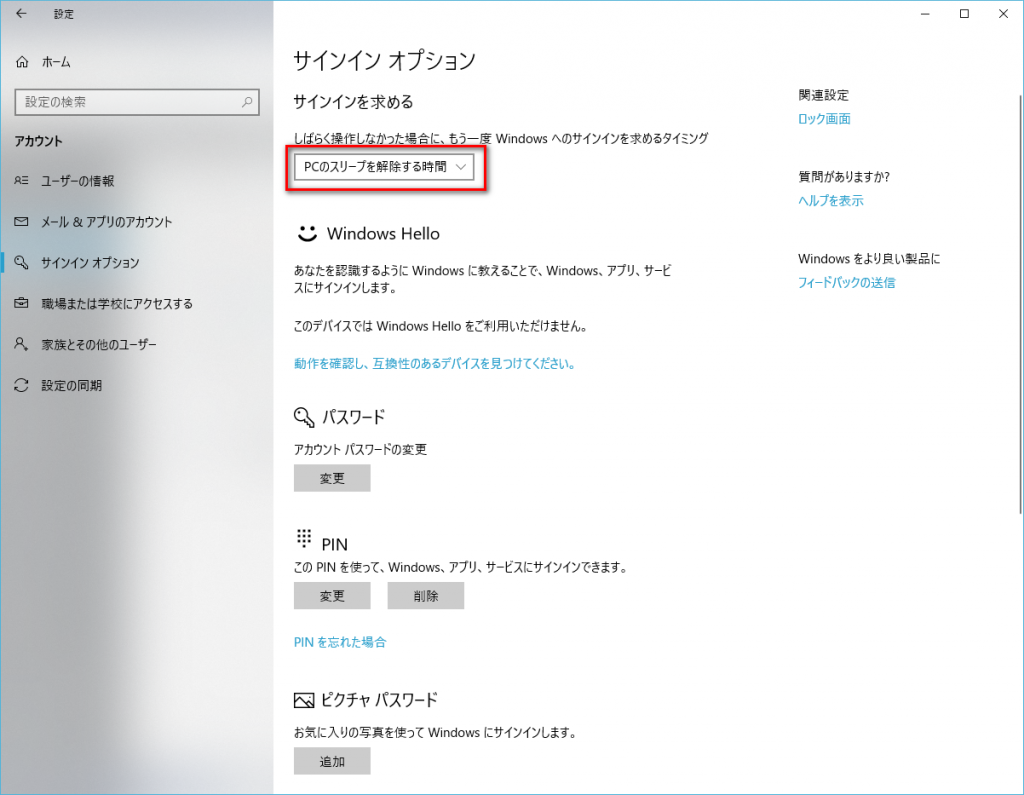Viewport: 1024px width, 795px height.
Task: Click 変更 button under PIN
Action: [332, 596]
